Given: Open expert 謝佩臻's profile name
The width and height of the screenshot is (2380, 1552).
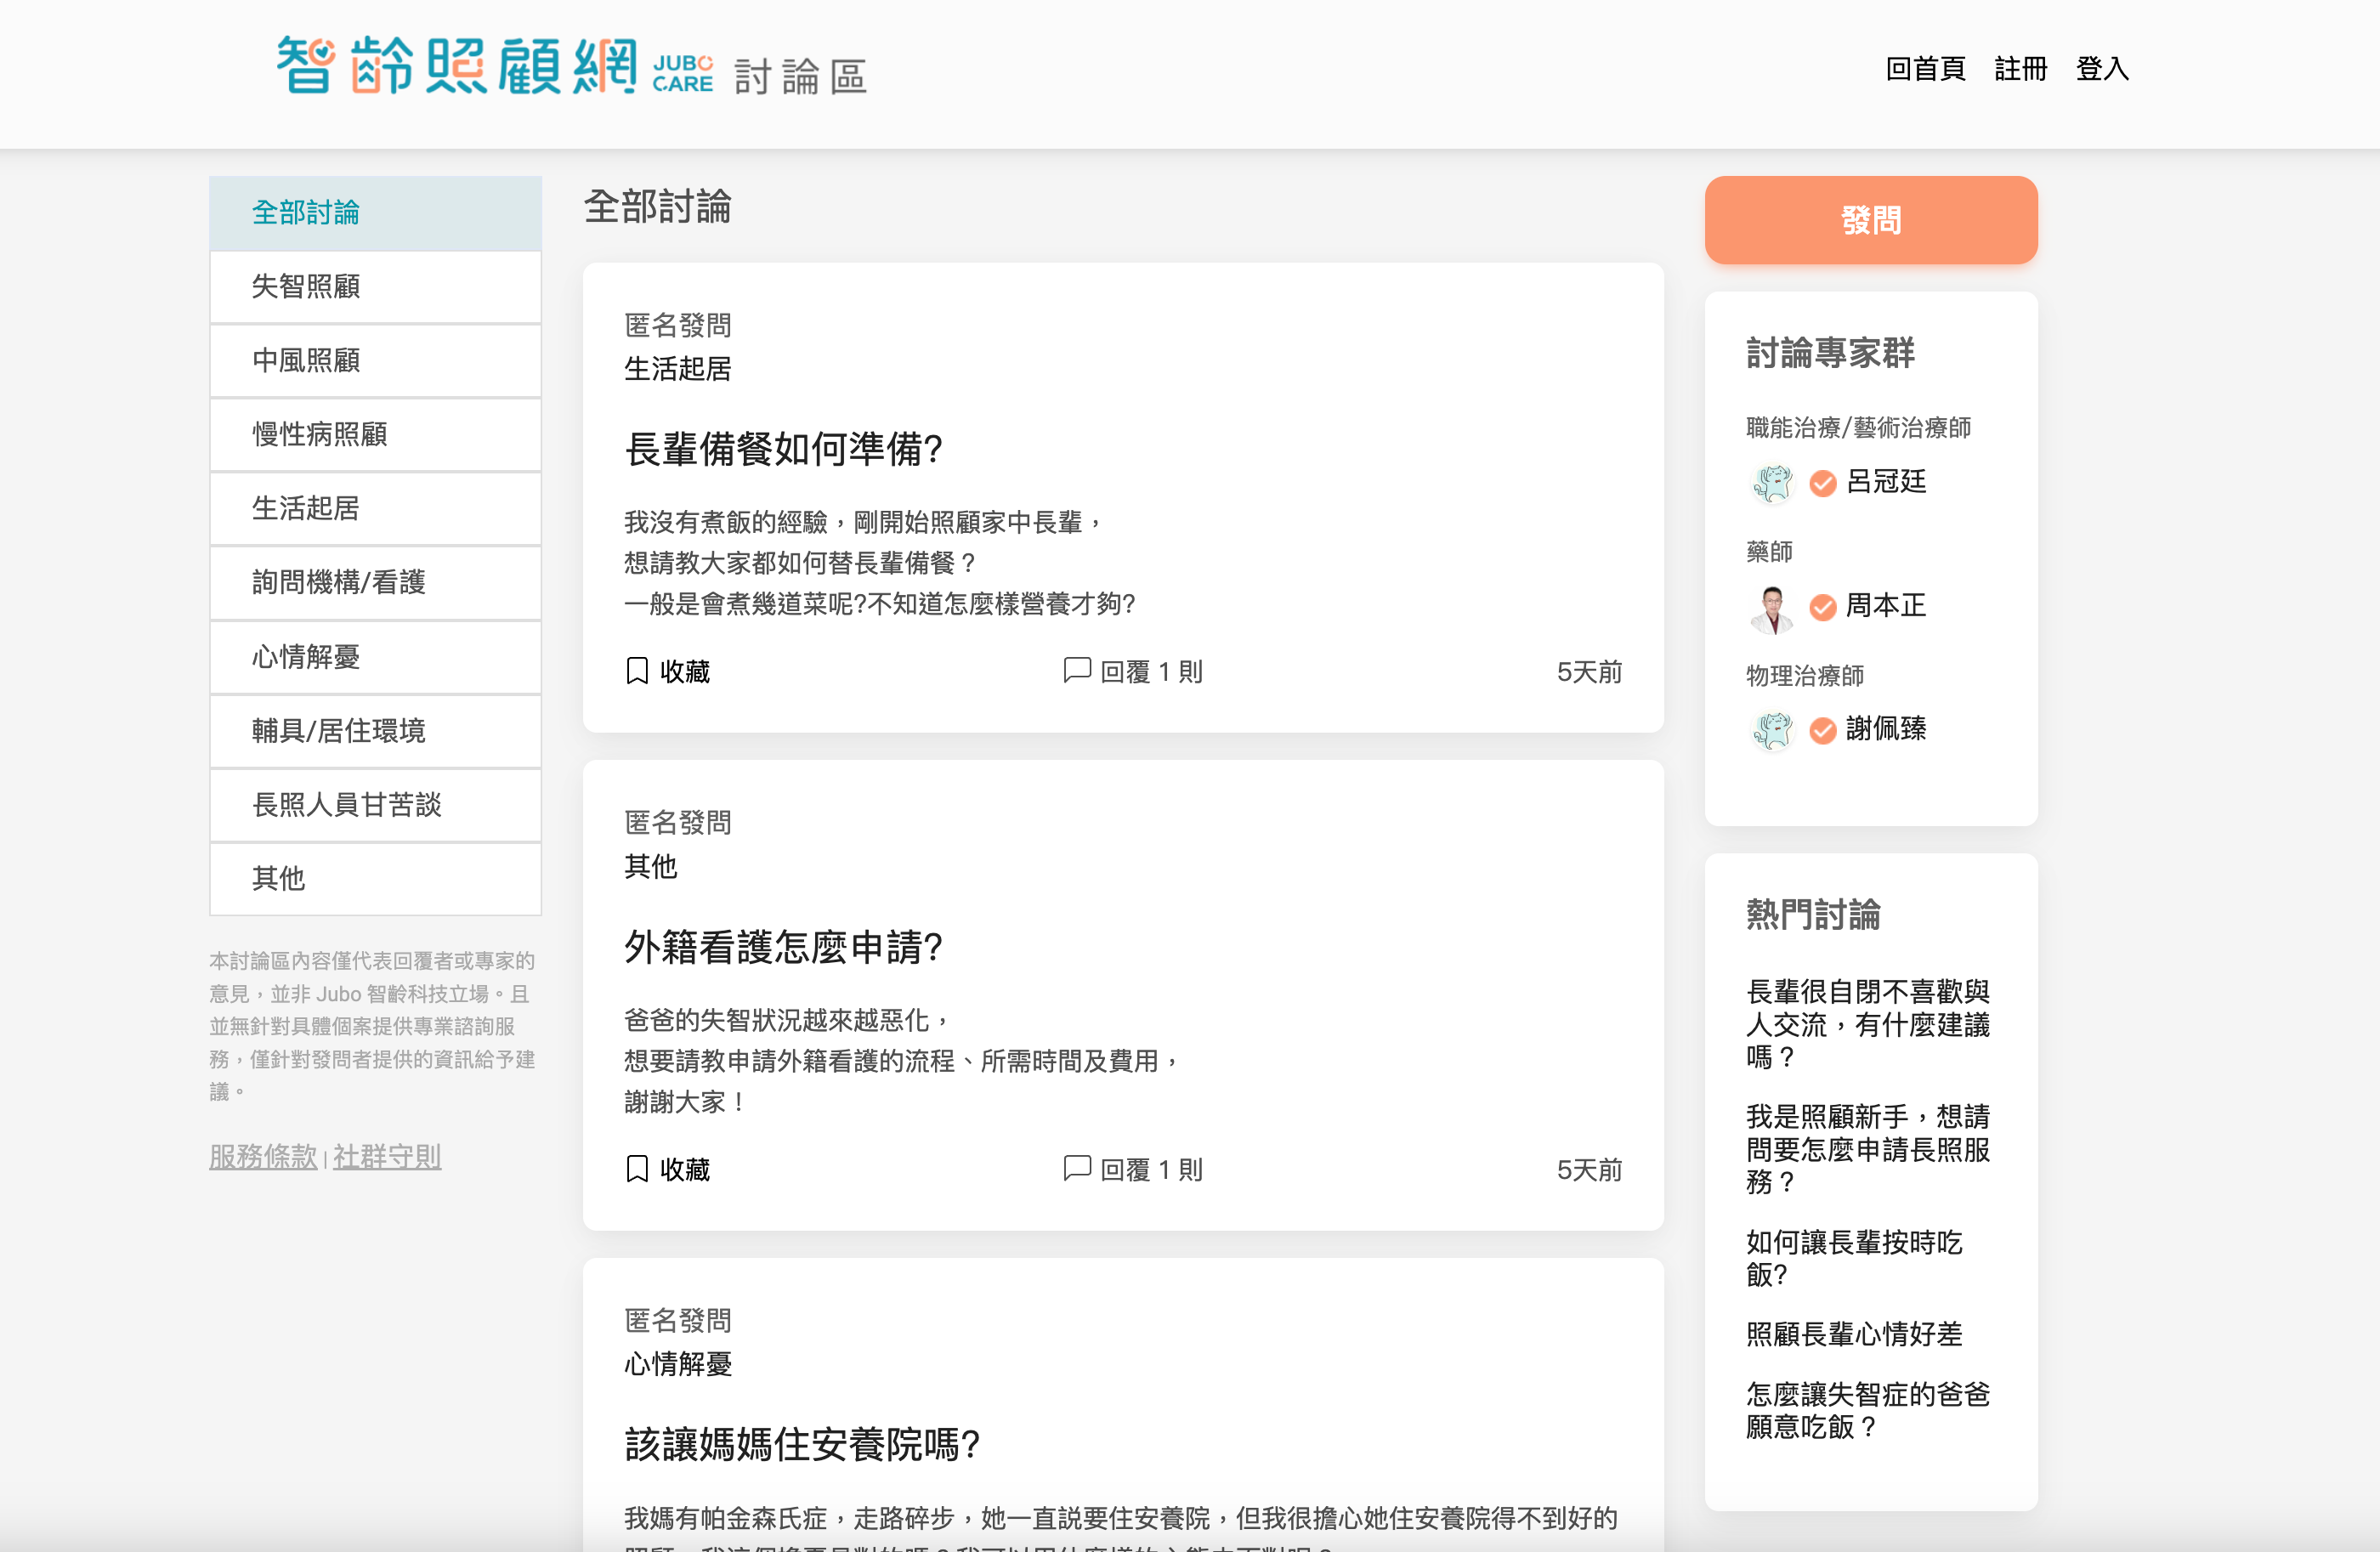Looking at the screenshot, I should [1885, 729].
